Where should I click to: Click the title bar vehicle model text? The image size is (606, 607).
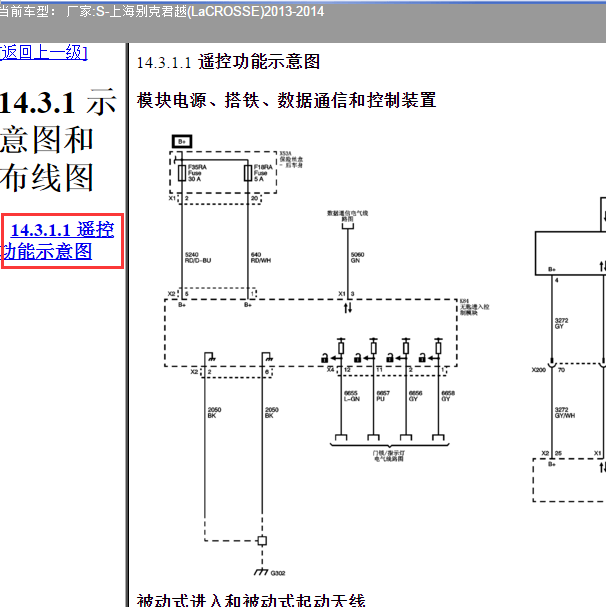point(162,12)
